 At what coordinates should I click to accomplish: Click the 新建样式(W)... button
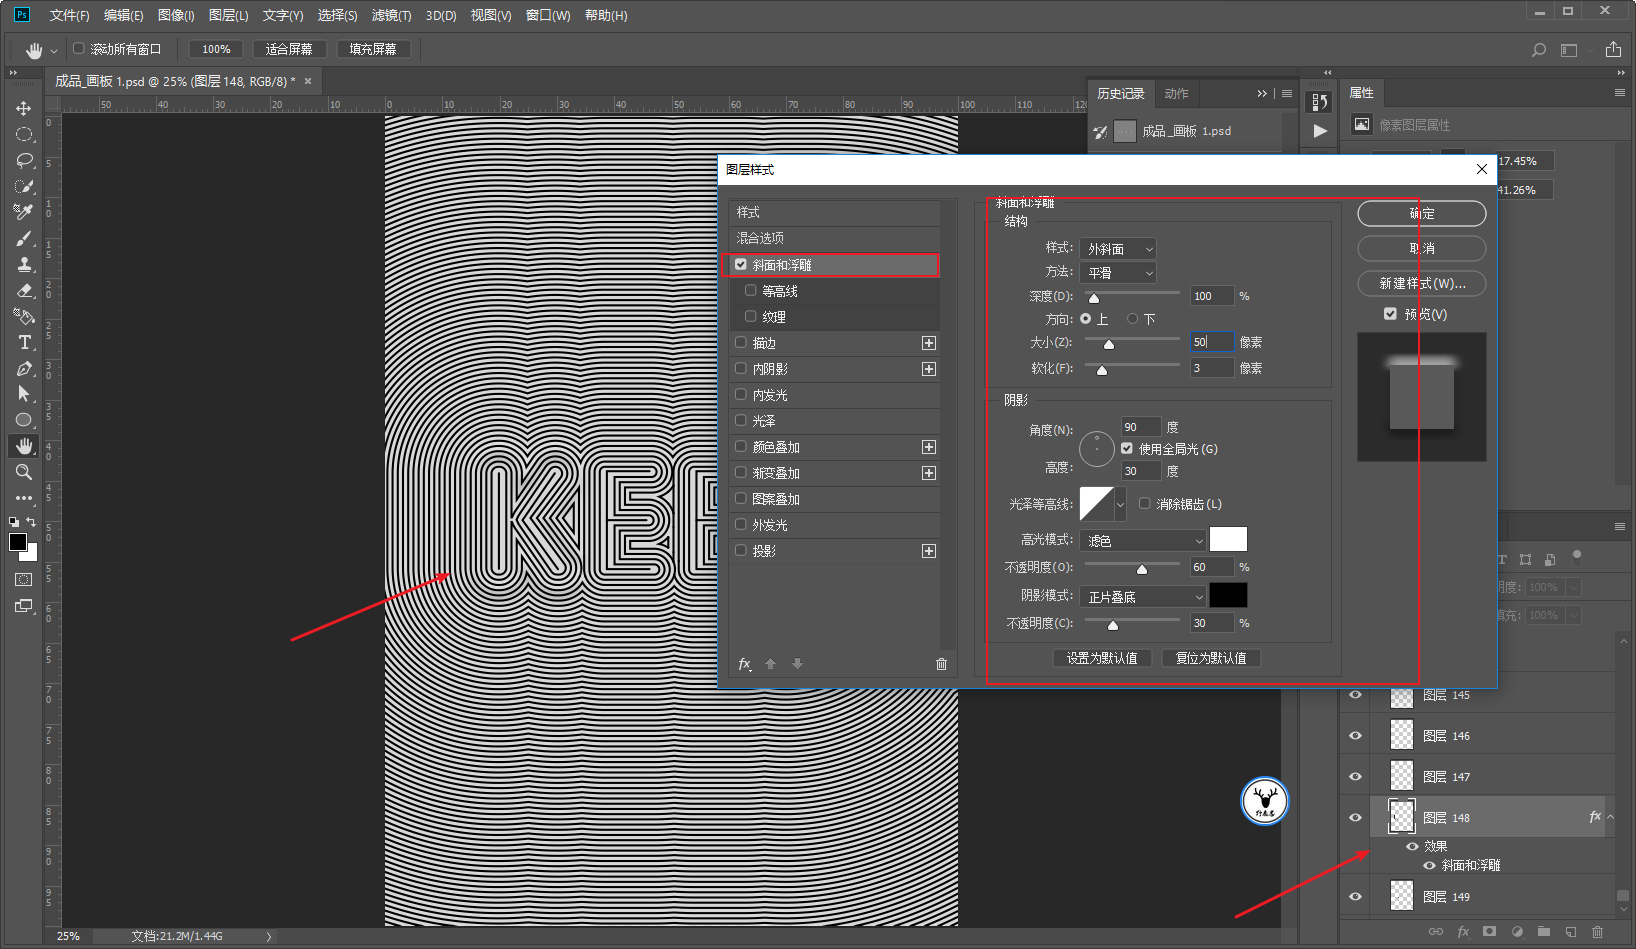1422,283
